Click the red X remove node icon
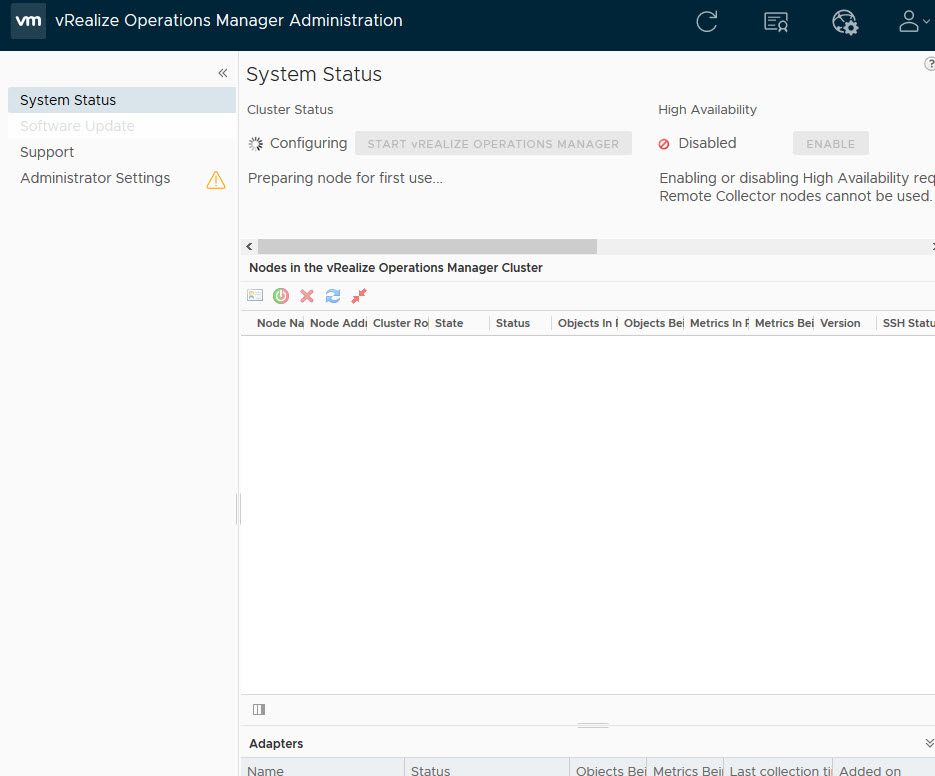 [307, 296]
